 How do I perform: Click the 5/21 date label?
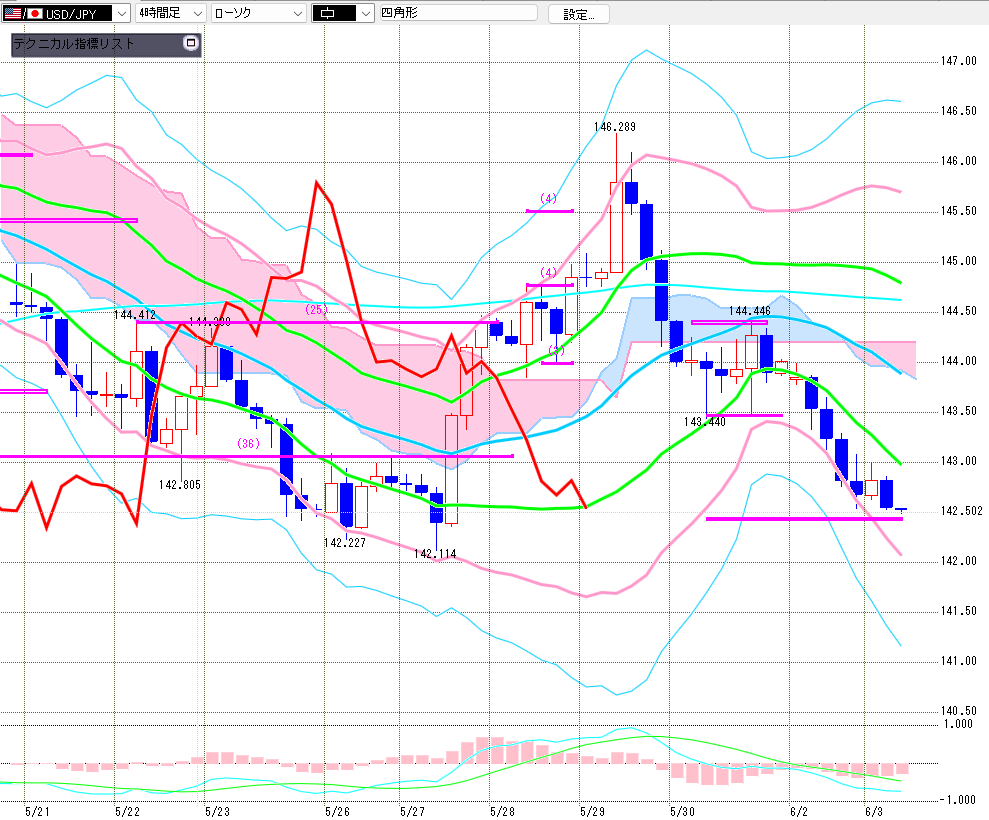37,811
